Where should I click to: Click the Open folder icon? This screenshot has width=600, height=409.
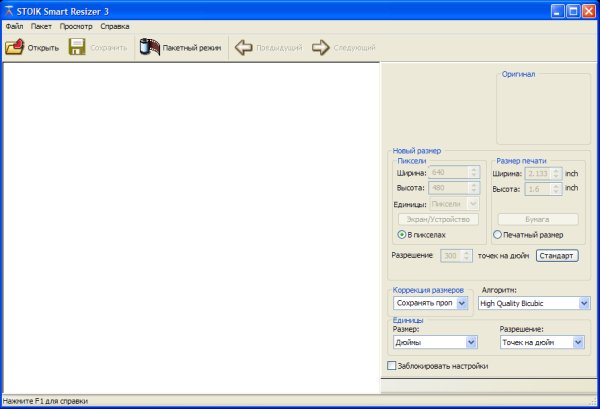click(15, 47)
